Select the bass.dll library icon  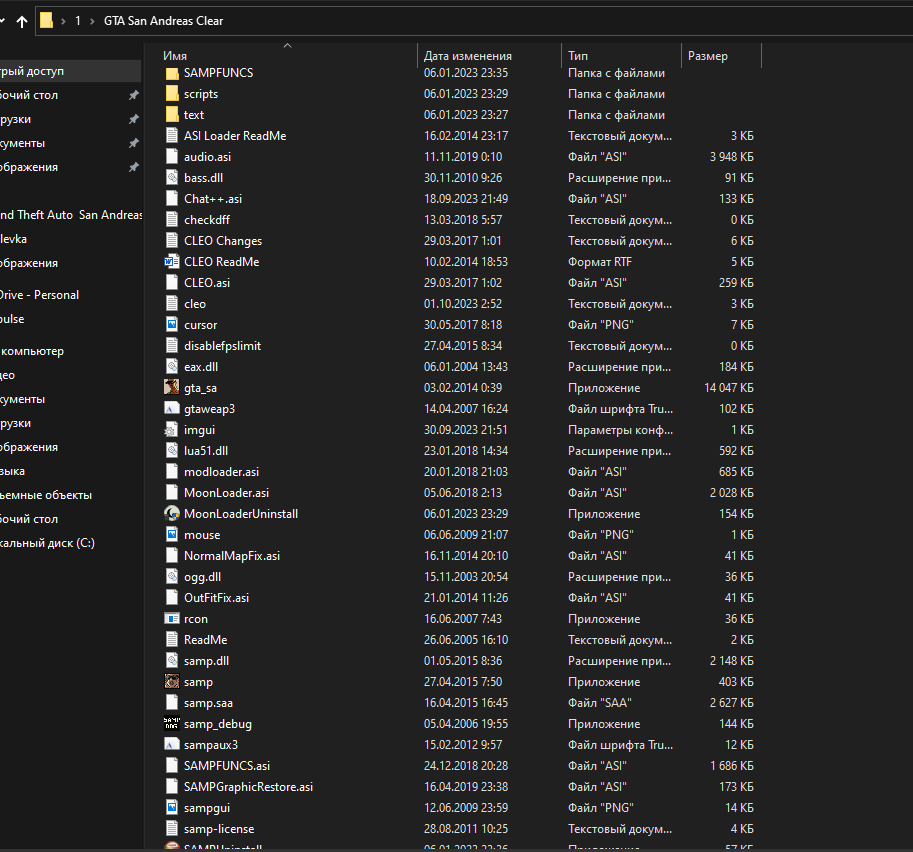(x=172, y=178)
